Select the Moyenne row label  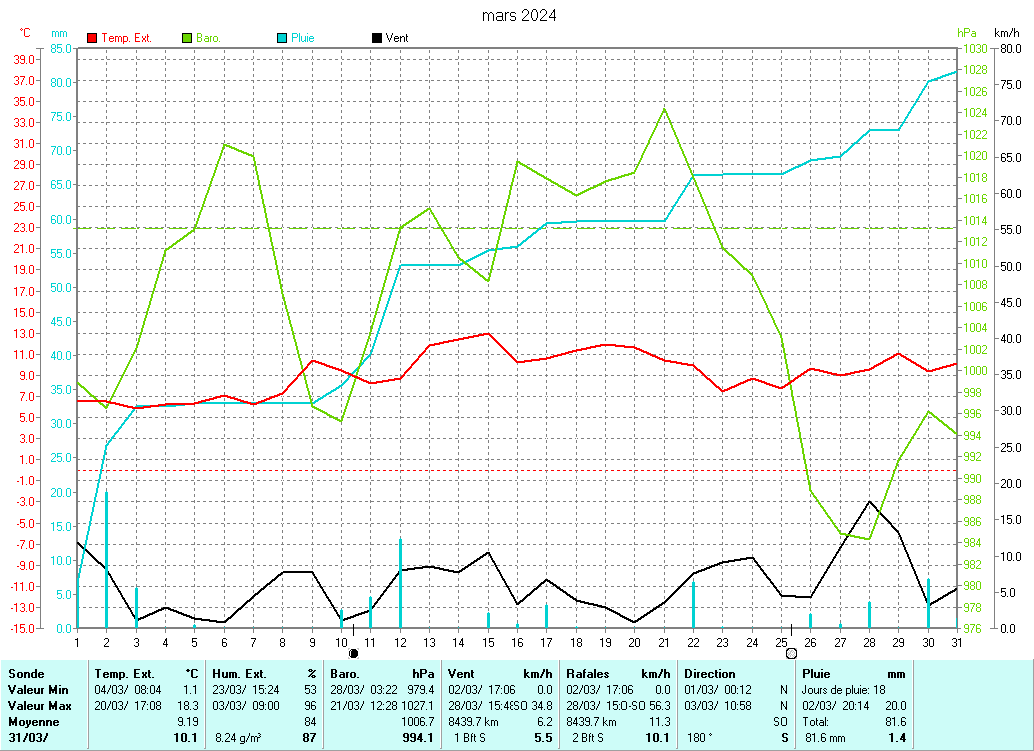(32, 721)
